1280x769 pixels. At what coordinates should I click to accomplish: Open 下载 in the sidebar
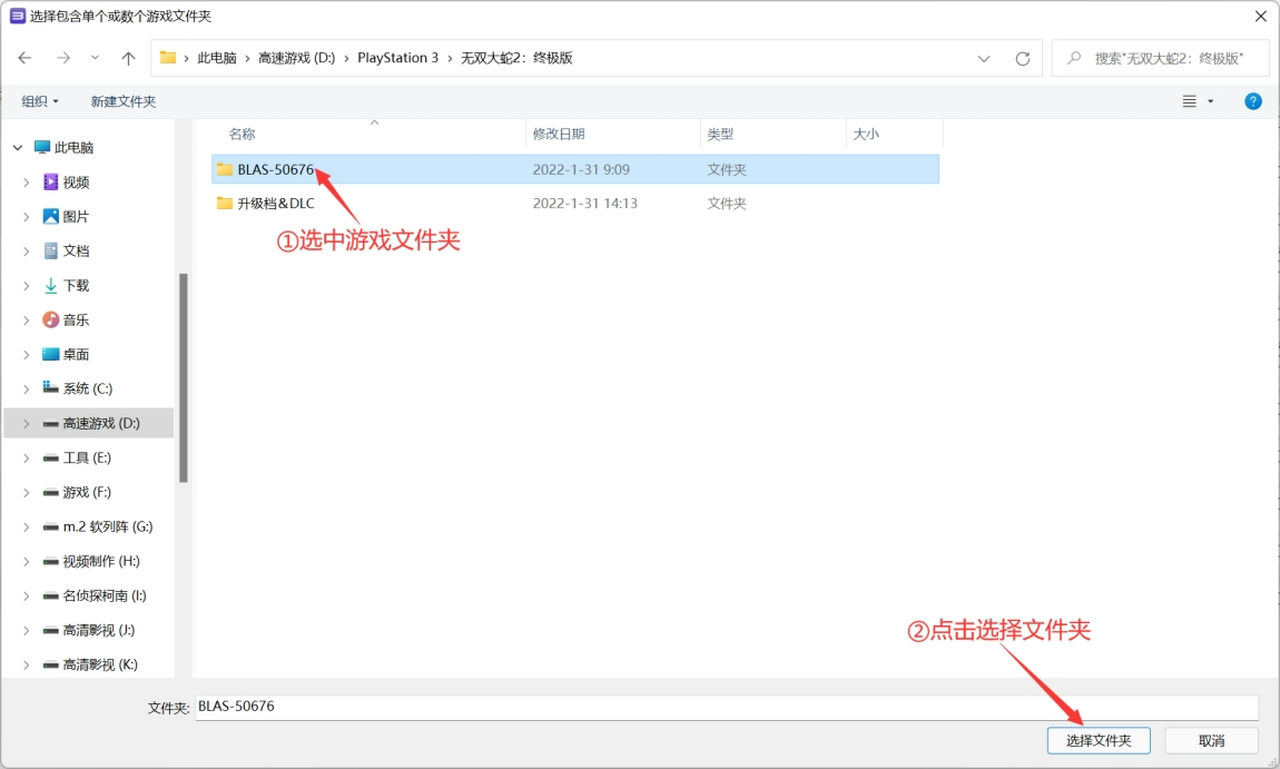click(76, 285)
